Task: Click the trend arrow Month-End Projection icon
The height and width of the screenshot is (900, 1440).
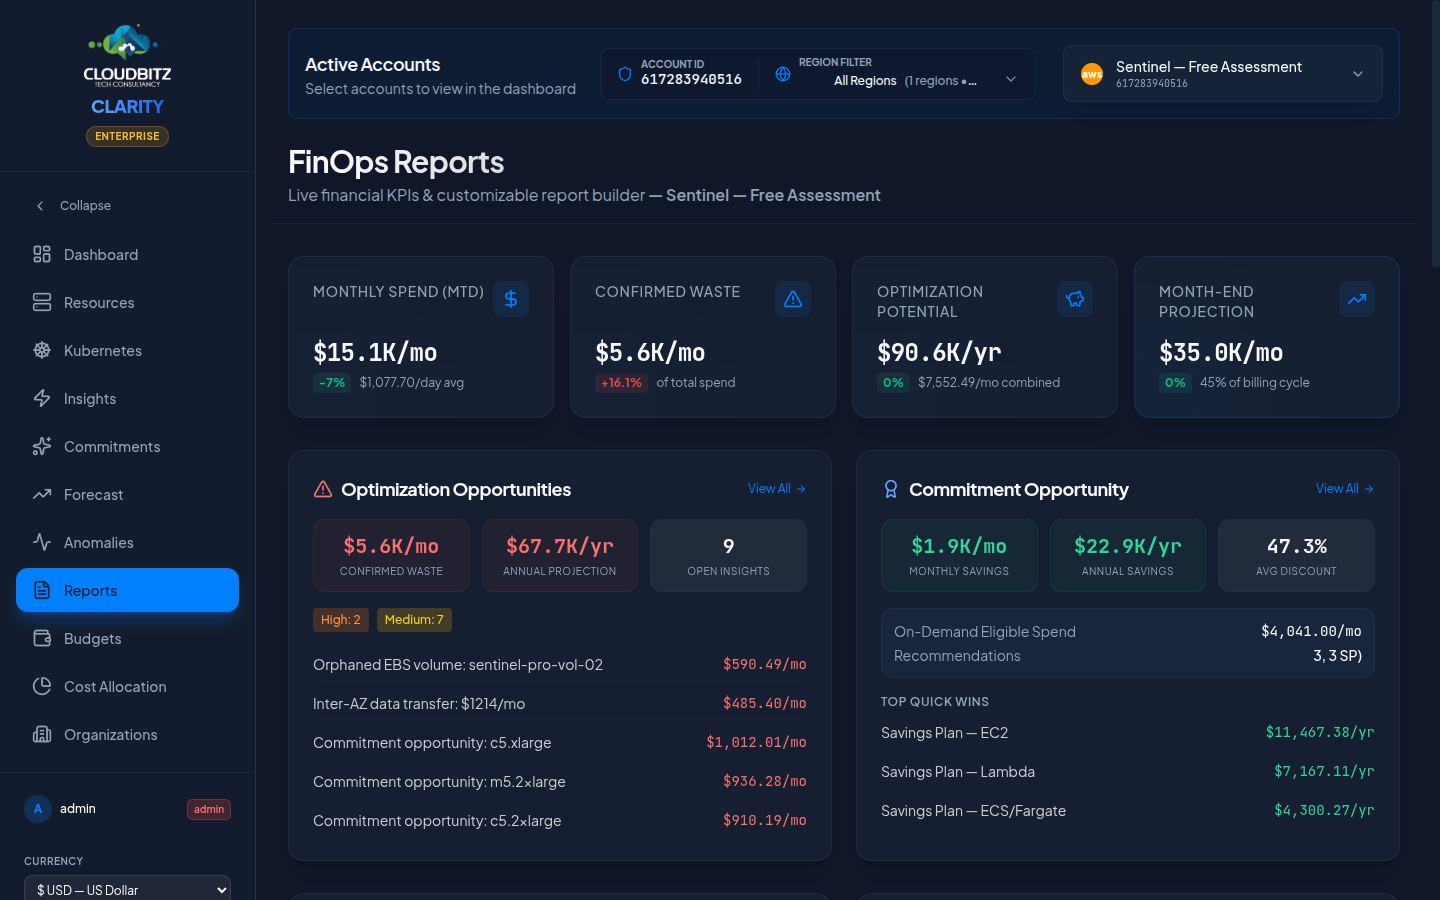Action: tap(1357, 299)
